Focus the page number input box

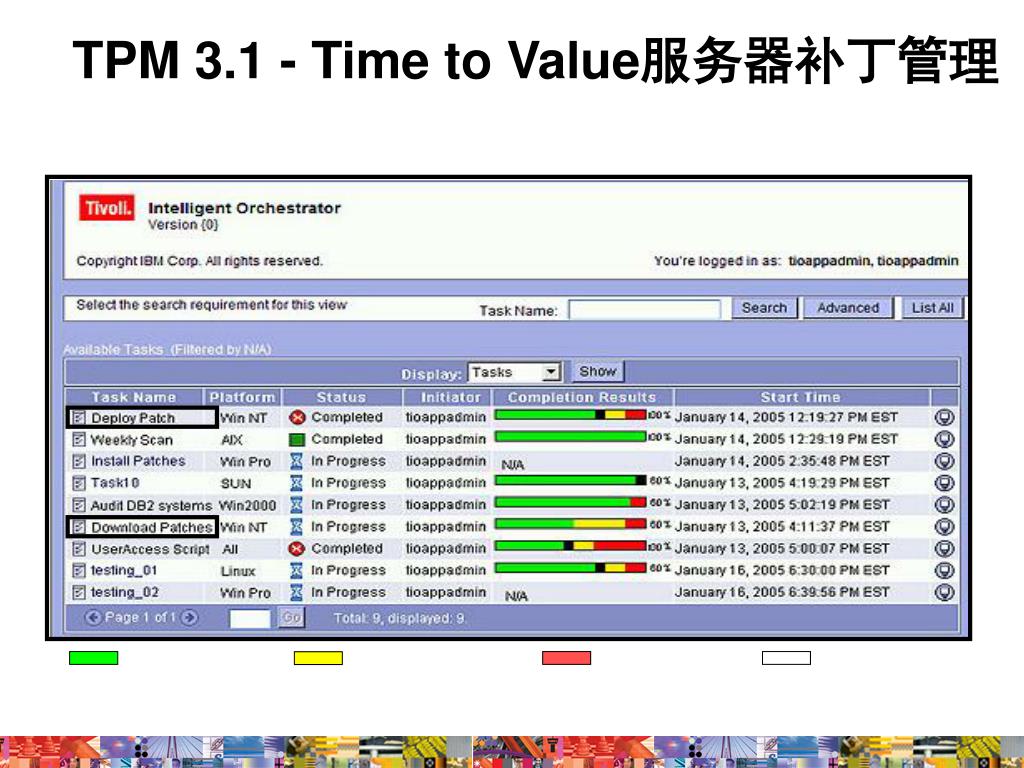click(x=250, y=618)
